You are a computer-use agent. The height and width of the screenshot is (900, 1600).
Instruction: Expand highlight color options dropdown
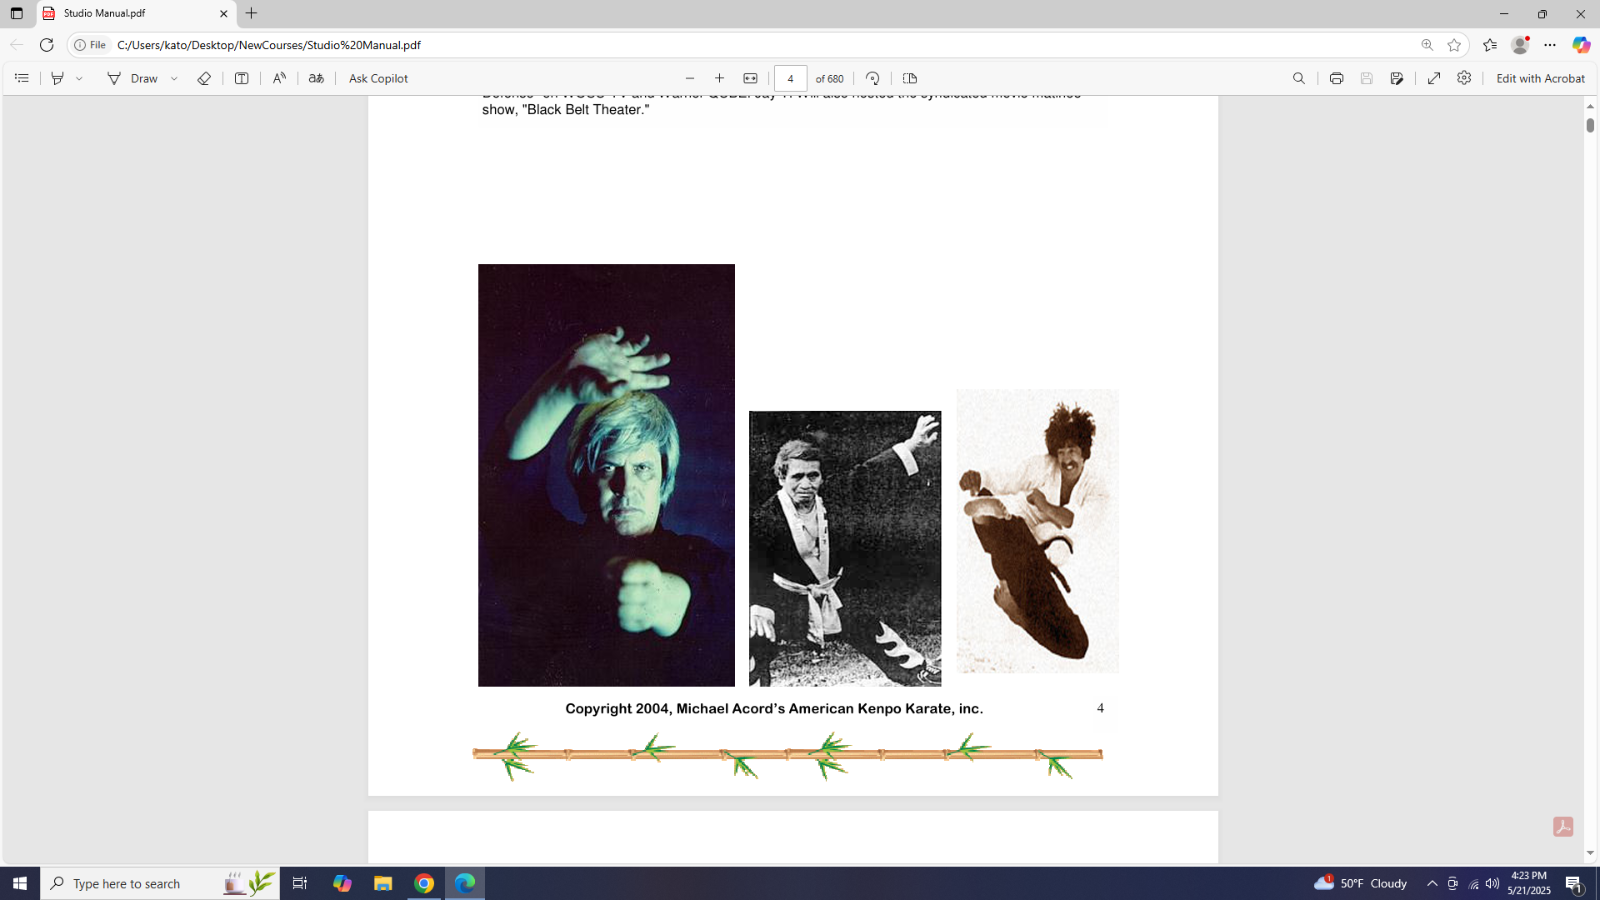click(79, 78)
